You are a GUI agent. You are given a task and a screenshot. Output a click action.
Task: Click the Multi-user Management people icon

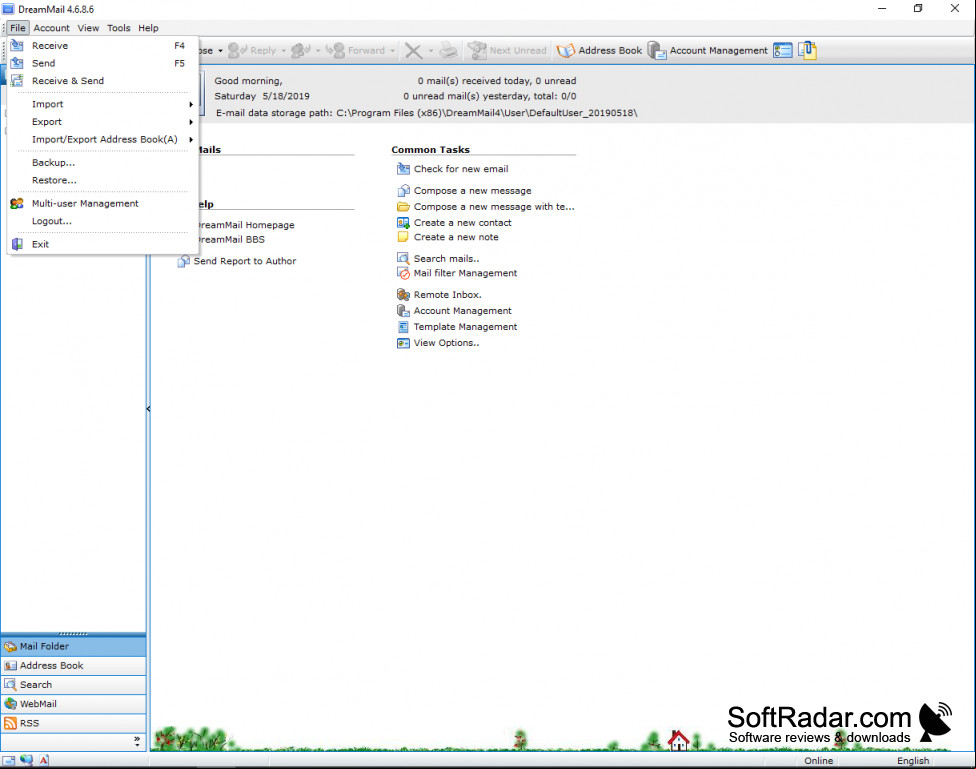tap(17, 204)
